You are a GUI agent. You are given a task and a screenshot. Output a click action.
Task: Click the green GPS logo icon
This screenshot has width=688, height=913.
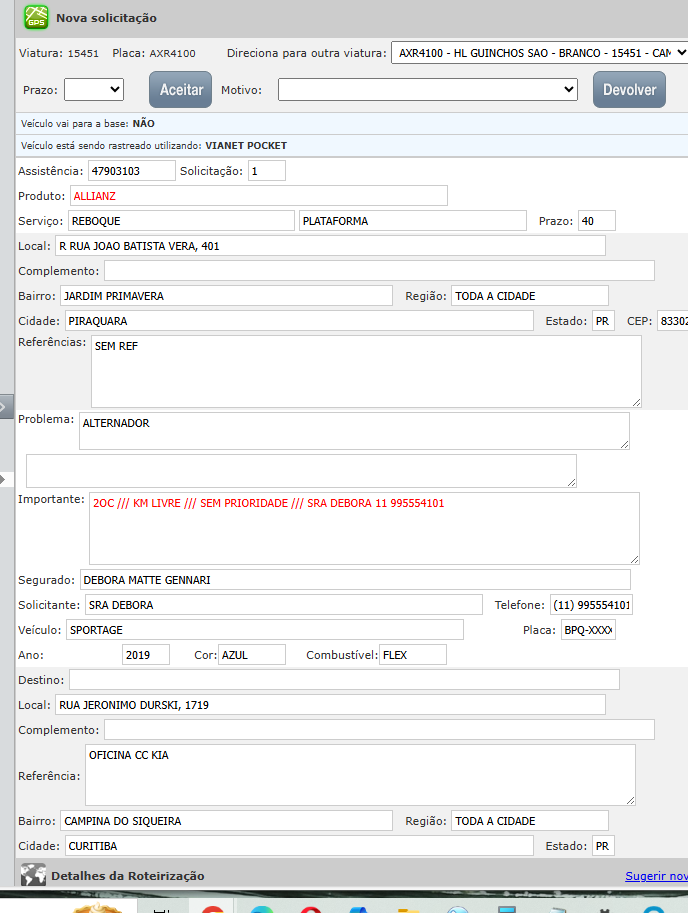pyautogui.click(x=36, y=18)
